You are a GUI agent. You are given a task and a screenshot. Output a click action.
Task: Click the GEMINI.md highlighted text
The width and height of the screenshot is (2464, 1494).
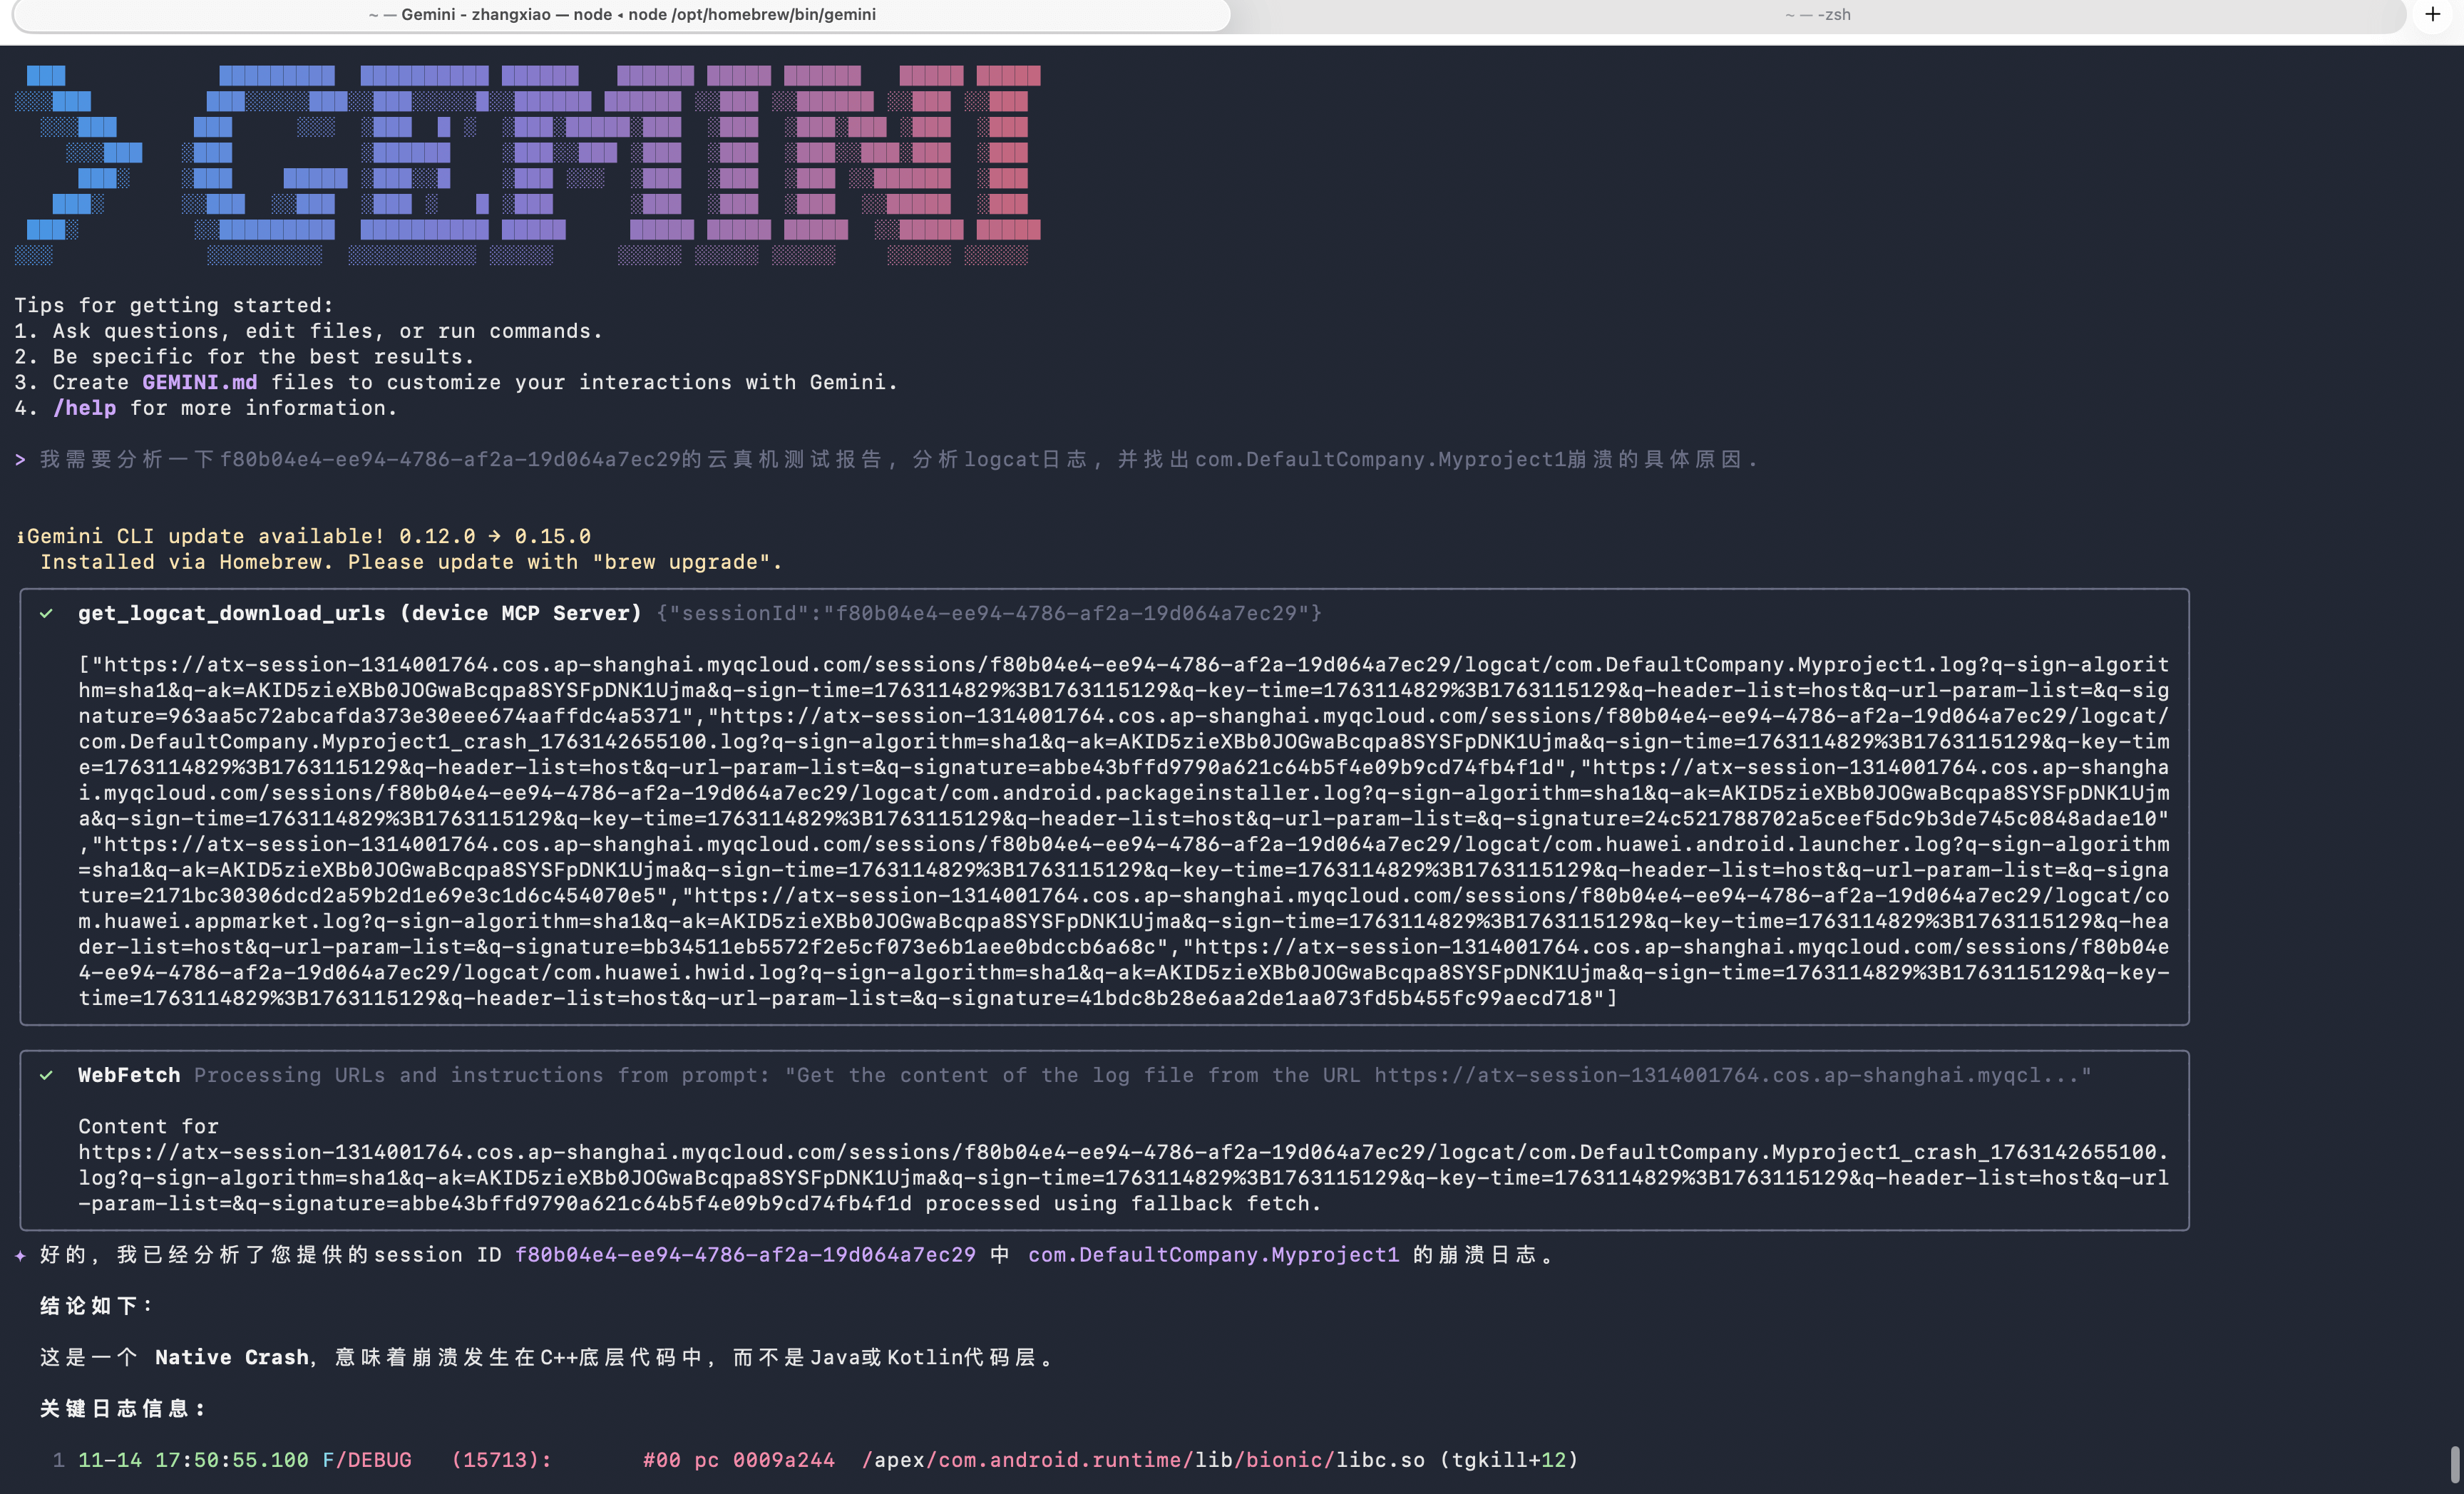199,382
